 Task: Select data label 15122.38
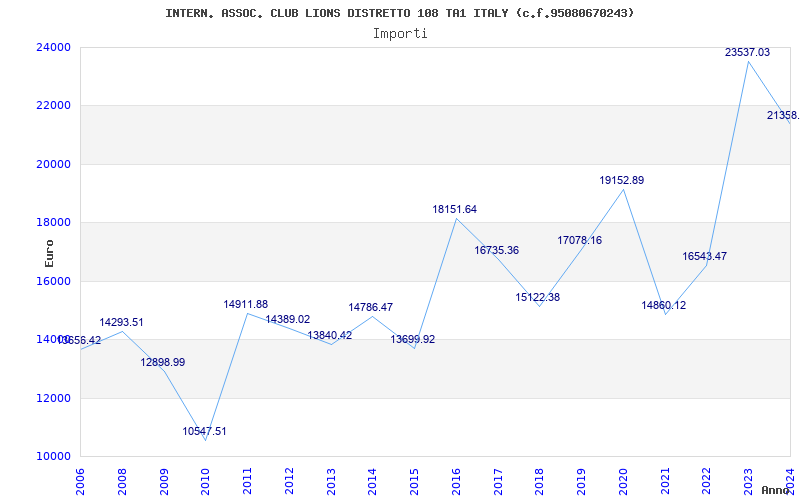pos(538,297)
